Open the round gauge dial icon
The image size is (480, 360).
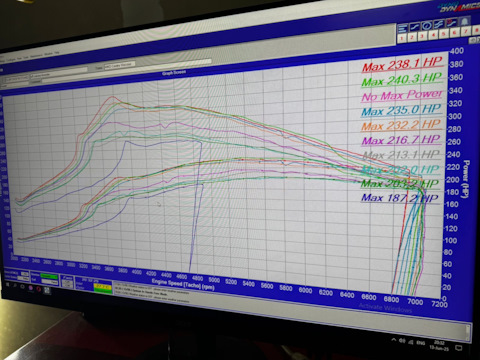(427, 25)
